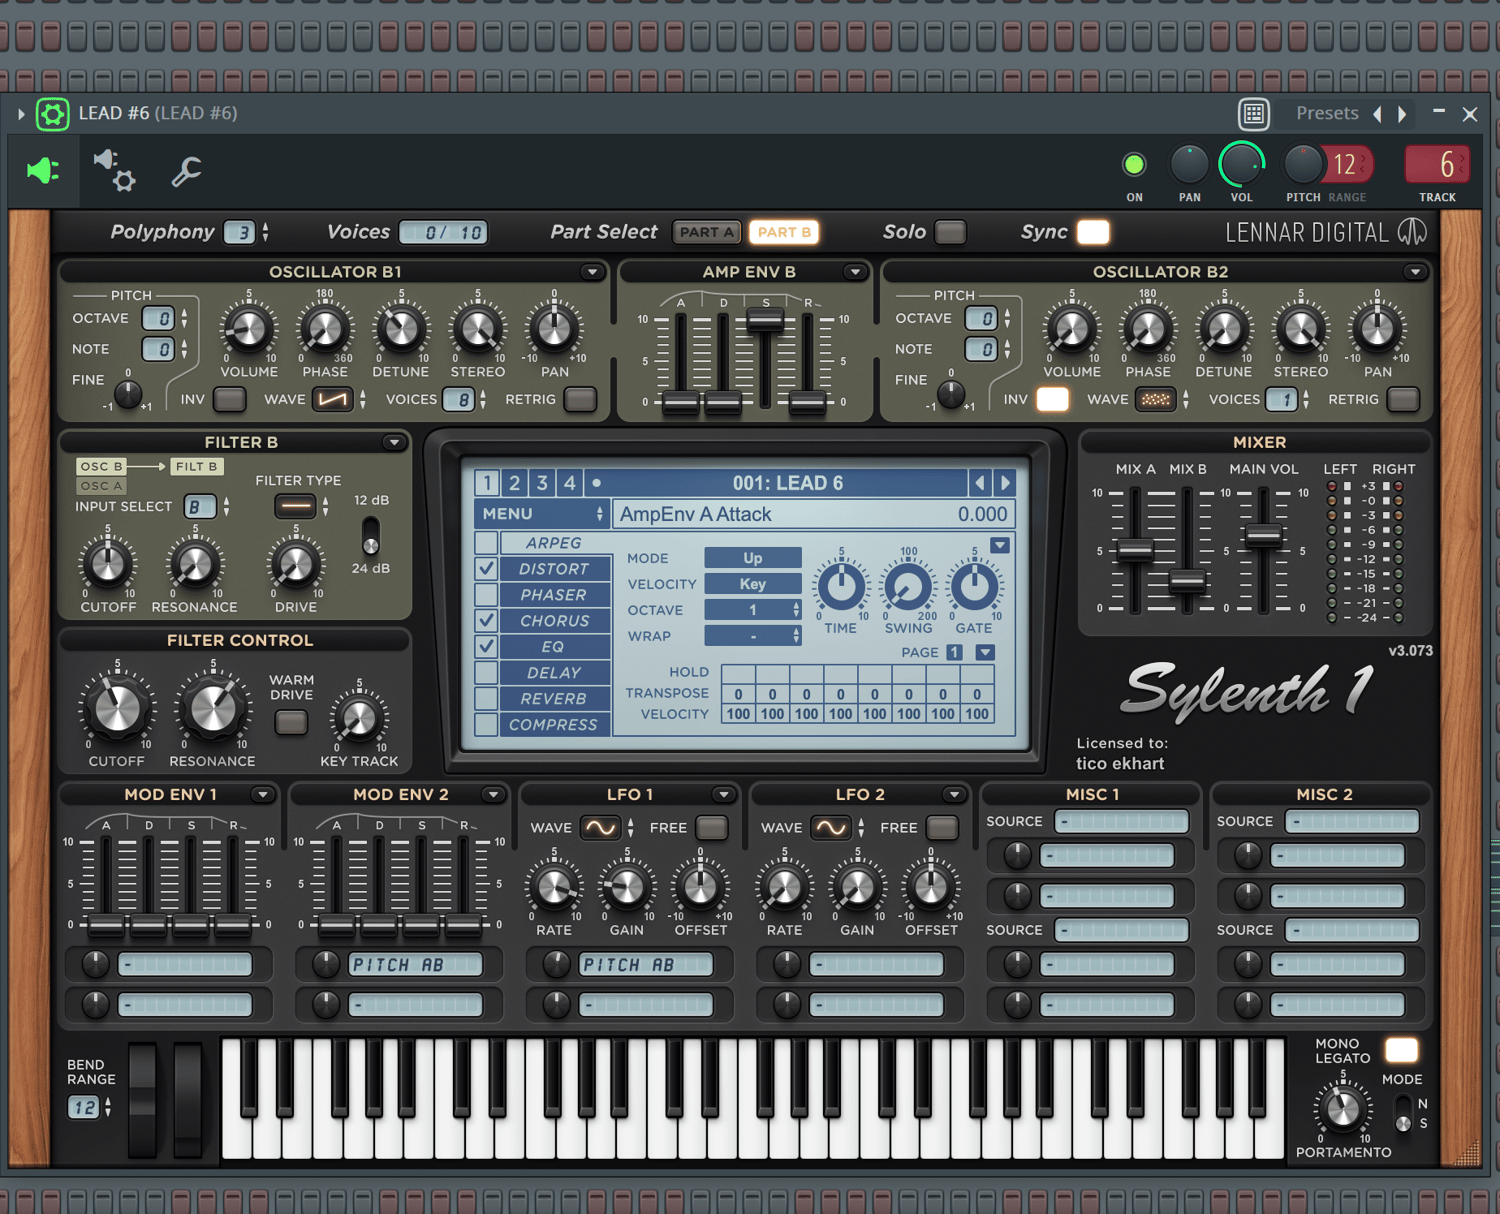Click the arpeggiator GATE knob

pos(974,587)
